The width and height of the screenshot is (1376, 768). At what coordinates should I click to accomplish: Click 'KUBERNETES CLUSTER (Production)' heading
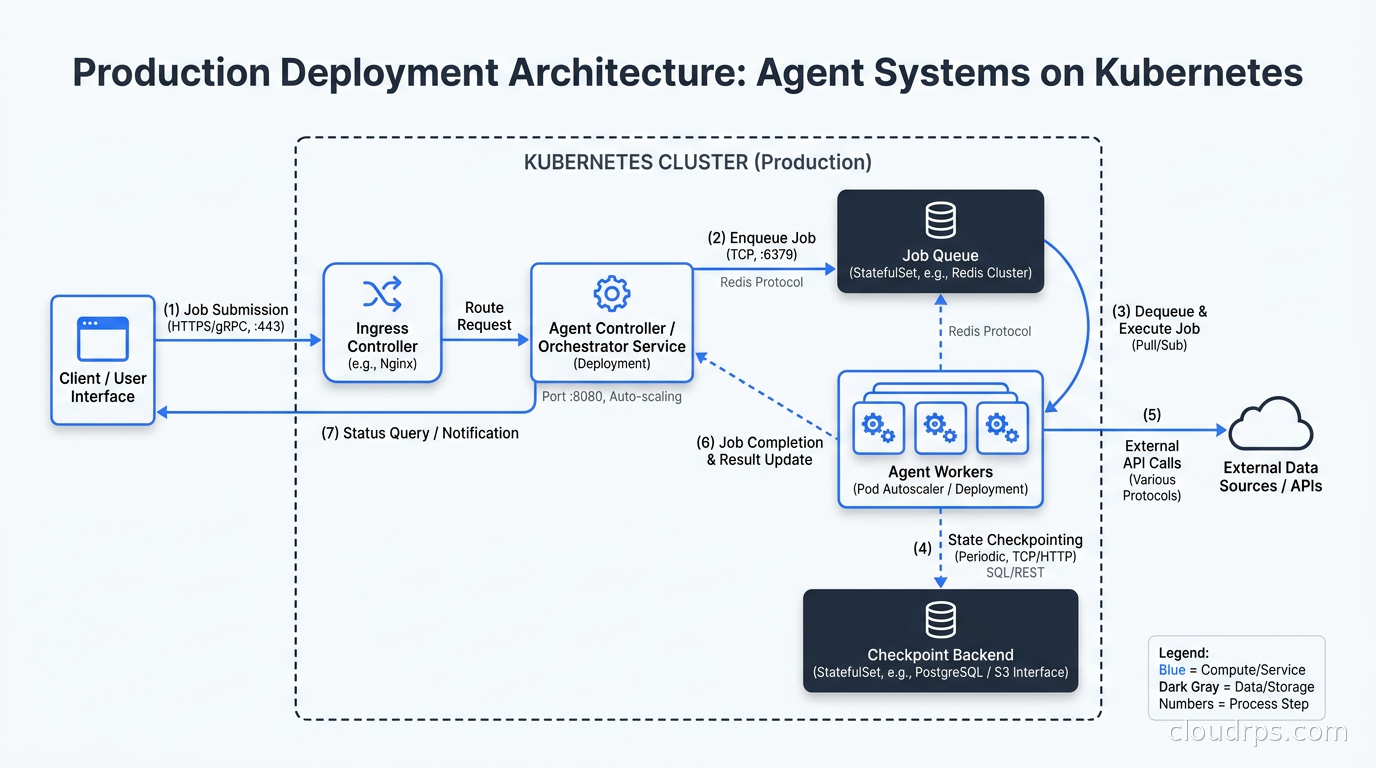[x=698, y=162]
